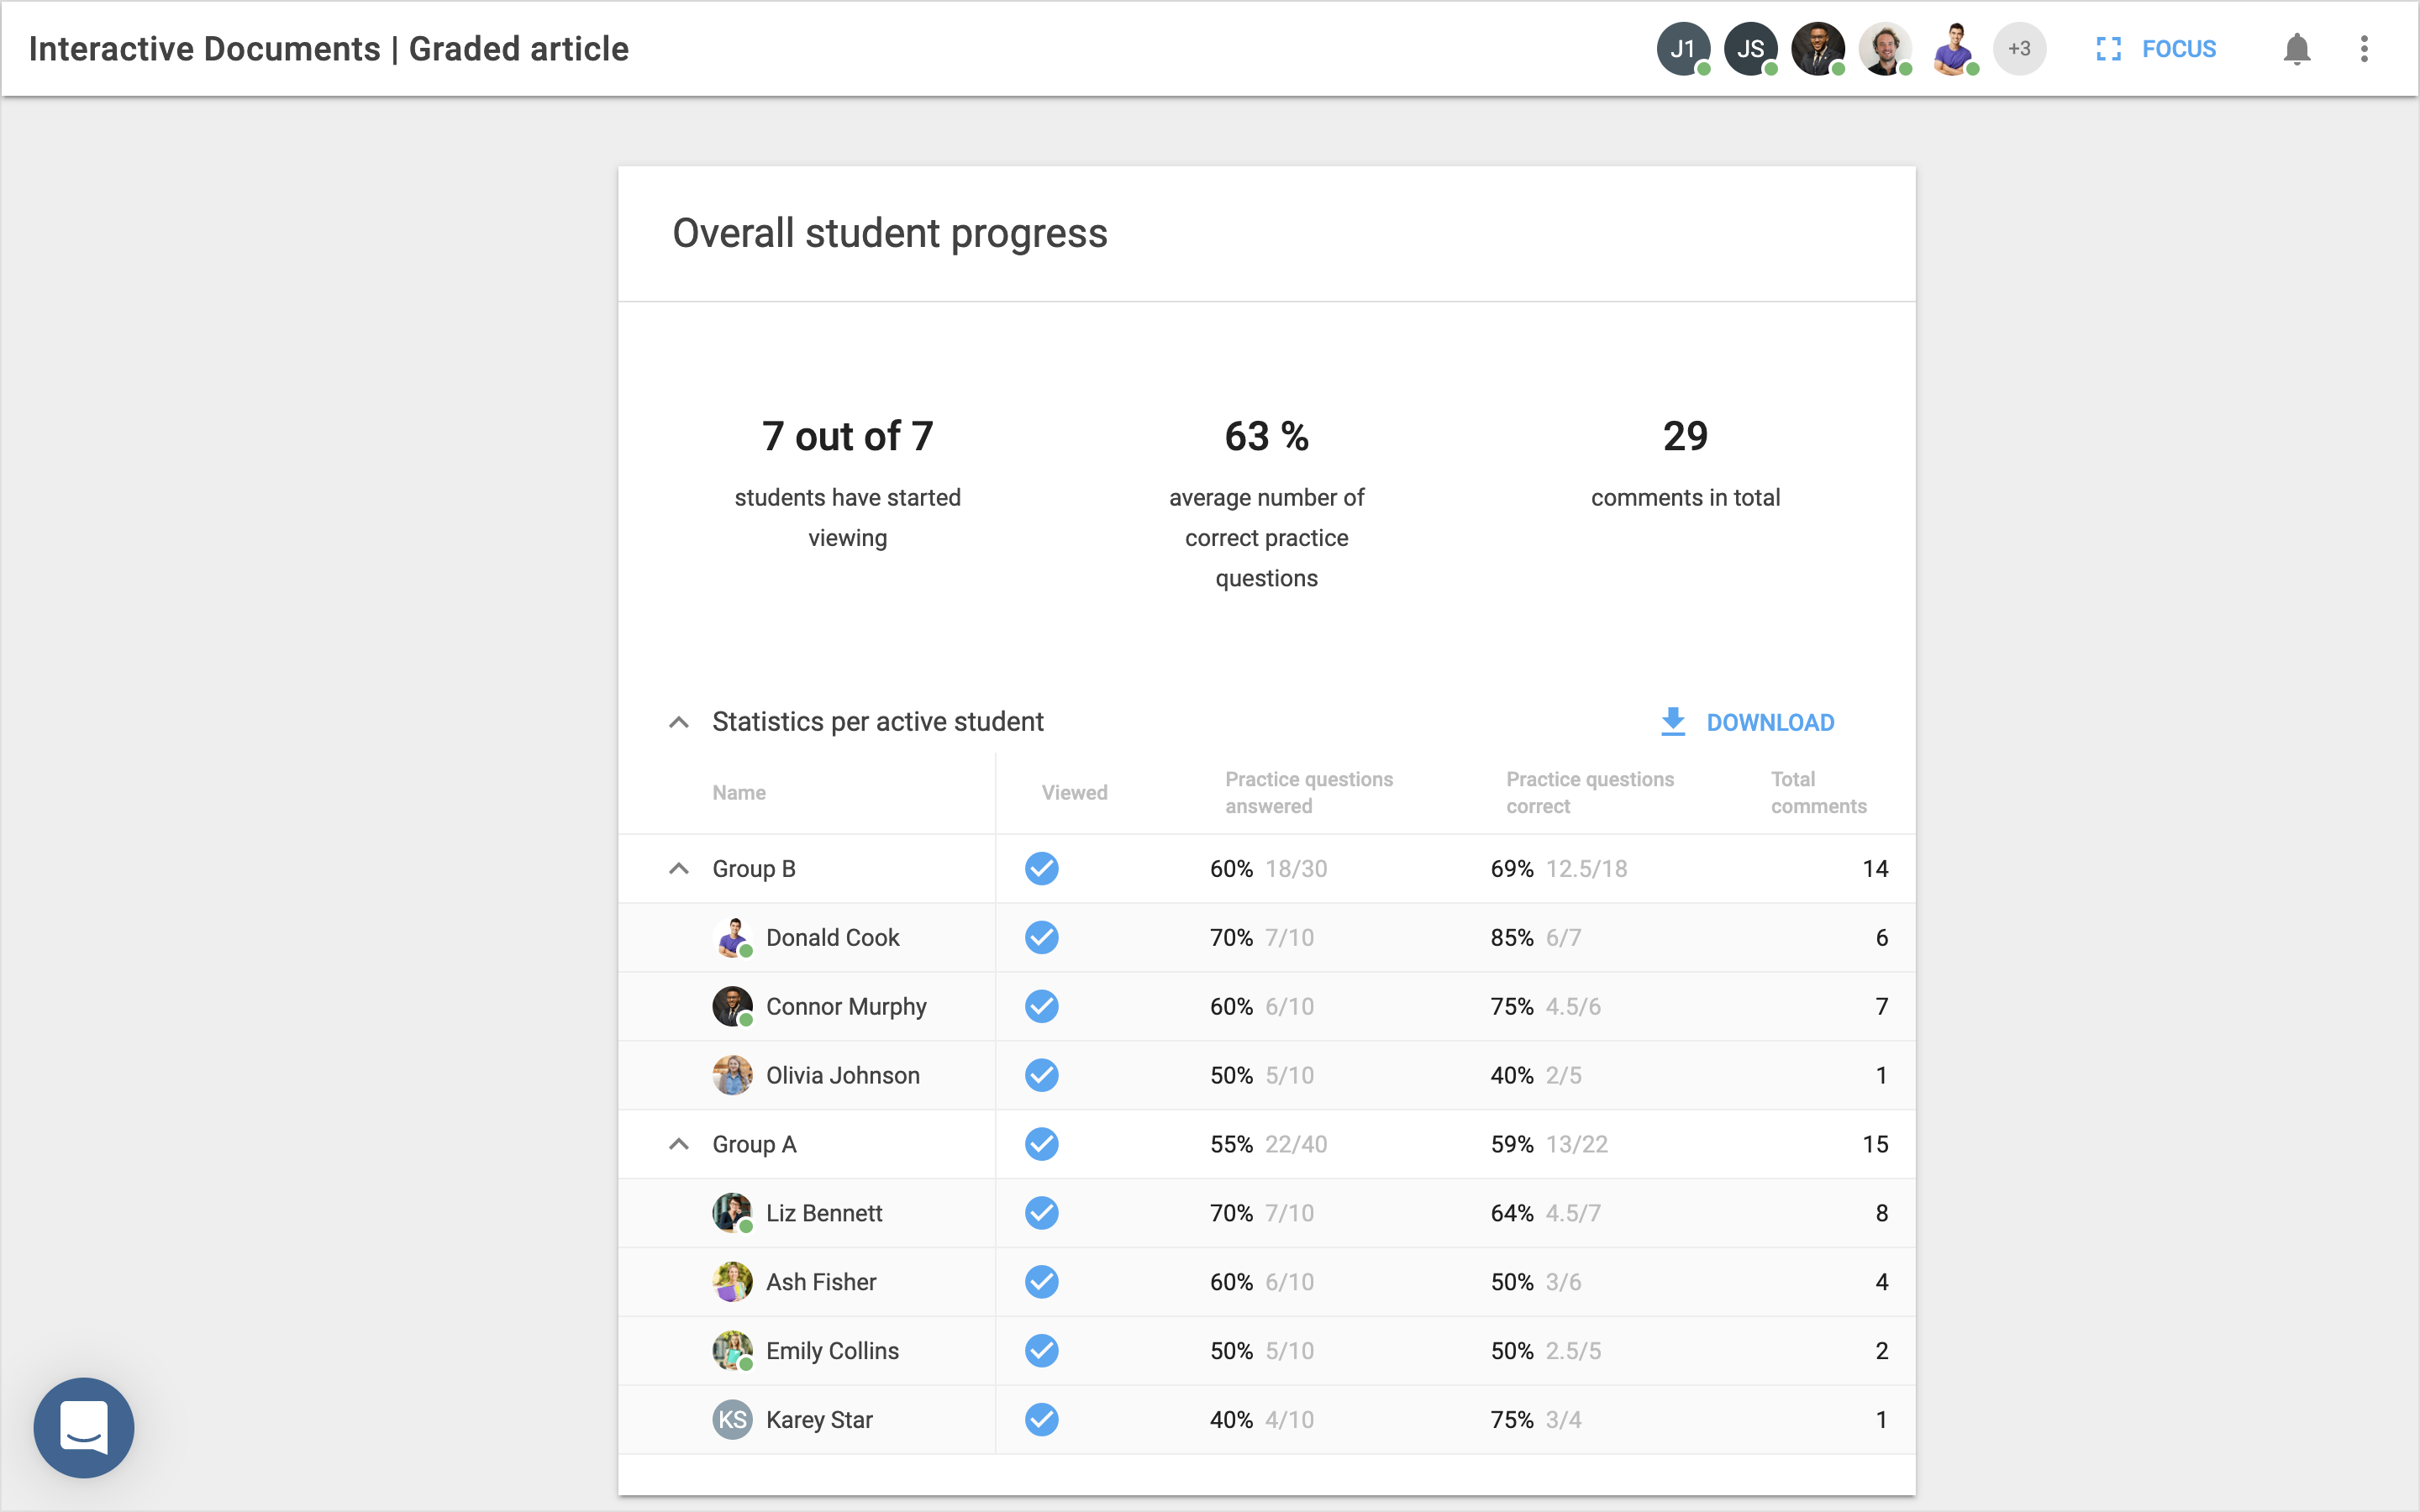Click the Practice questions answered column header
Viewport: 2420px width, 1512px height.
(x=1308, y=792)
